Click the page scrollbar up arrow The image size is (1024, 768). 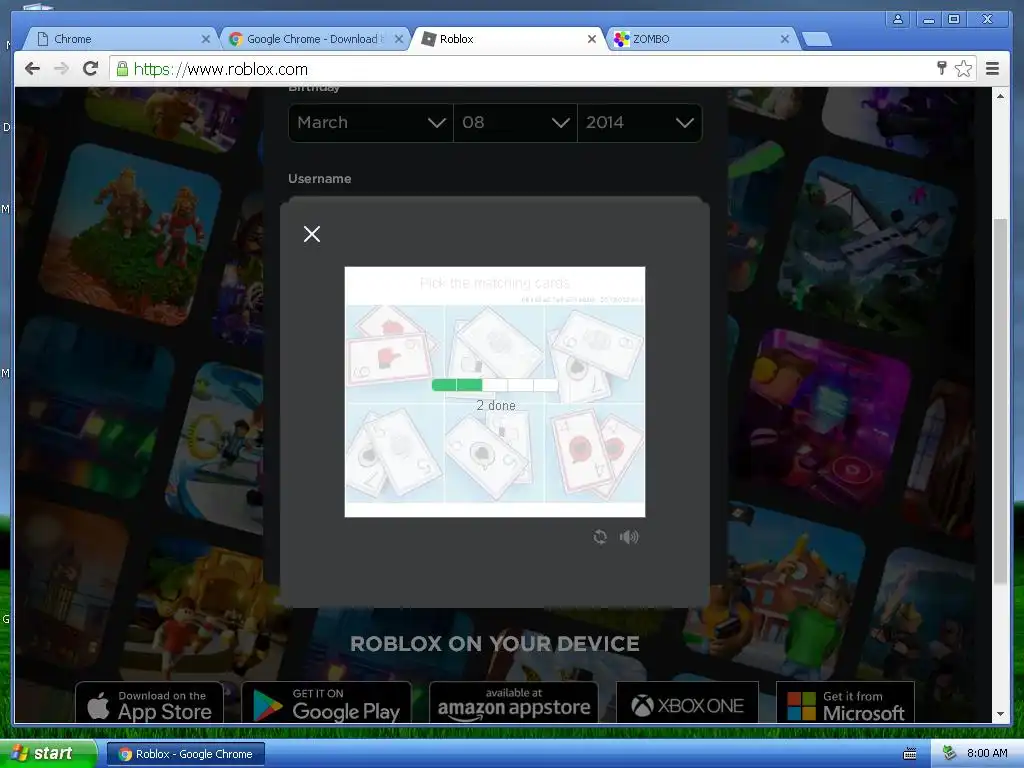[1000, 96]
